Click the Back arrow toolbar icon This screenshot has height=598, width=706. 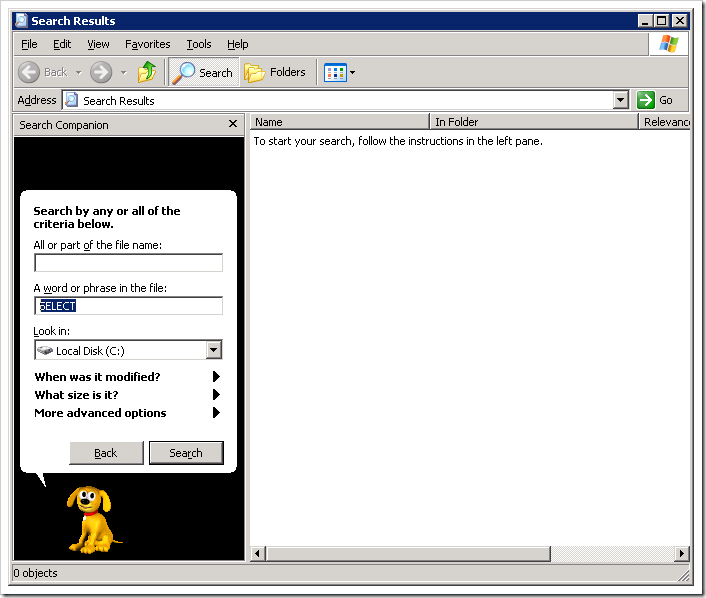pos(29,72)
